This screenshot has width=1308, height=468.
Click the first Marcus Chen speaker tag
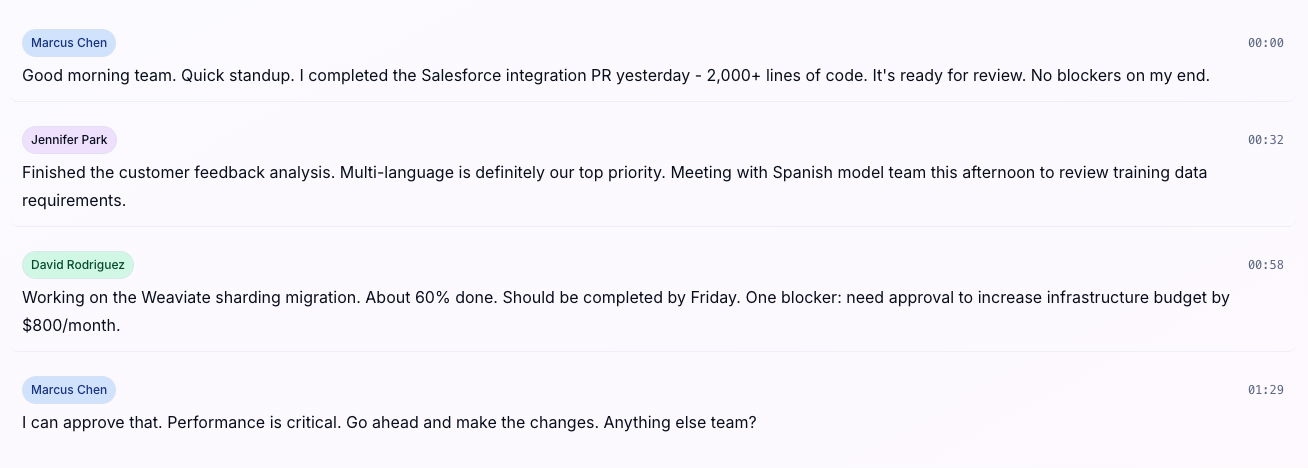69,43
